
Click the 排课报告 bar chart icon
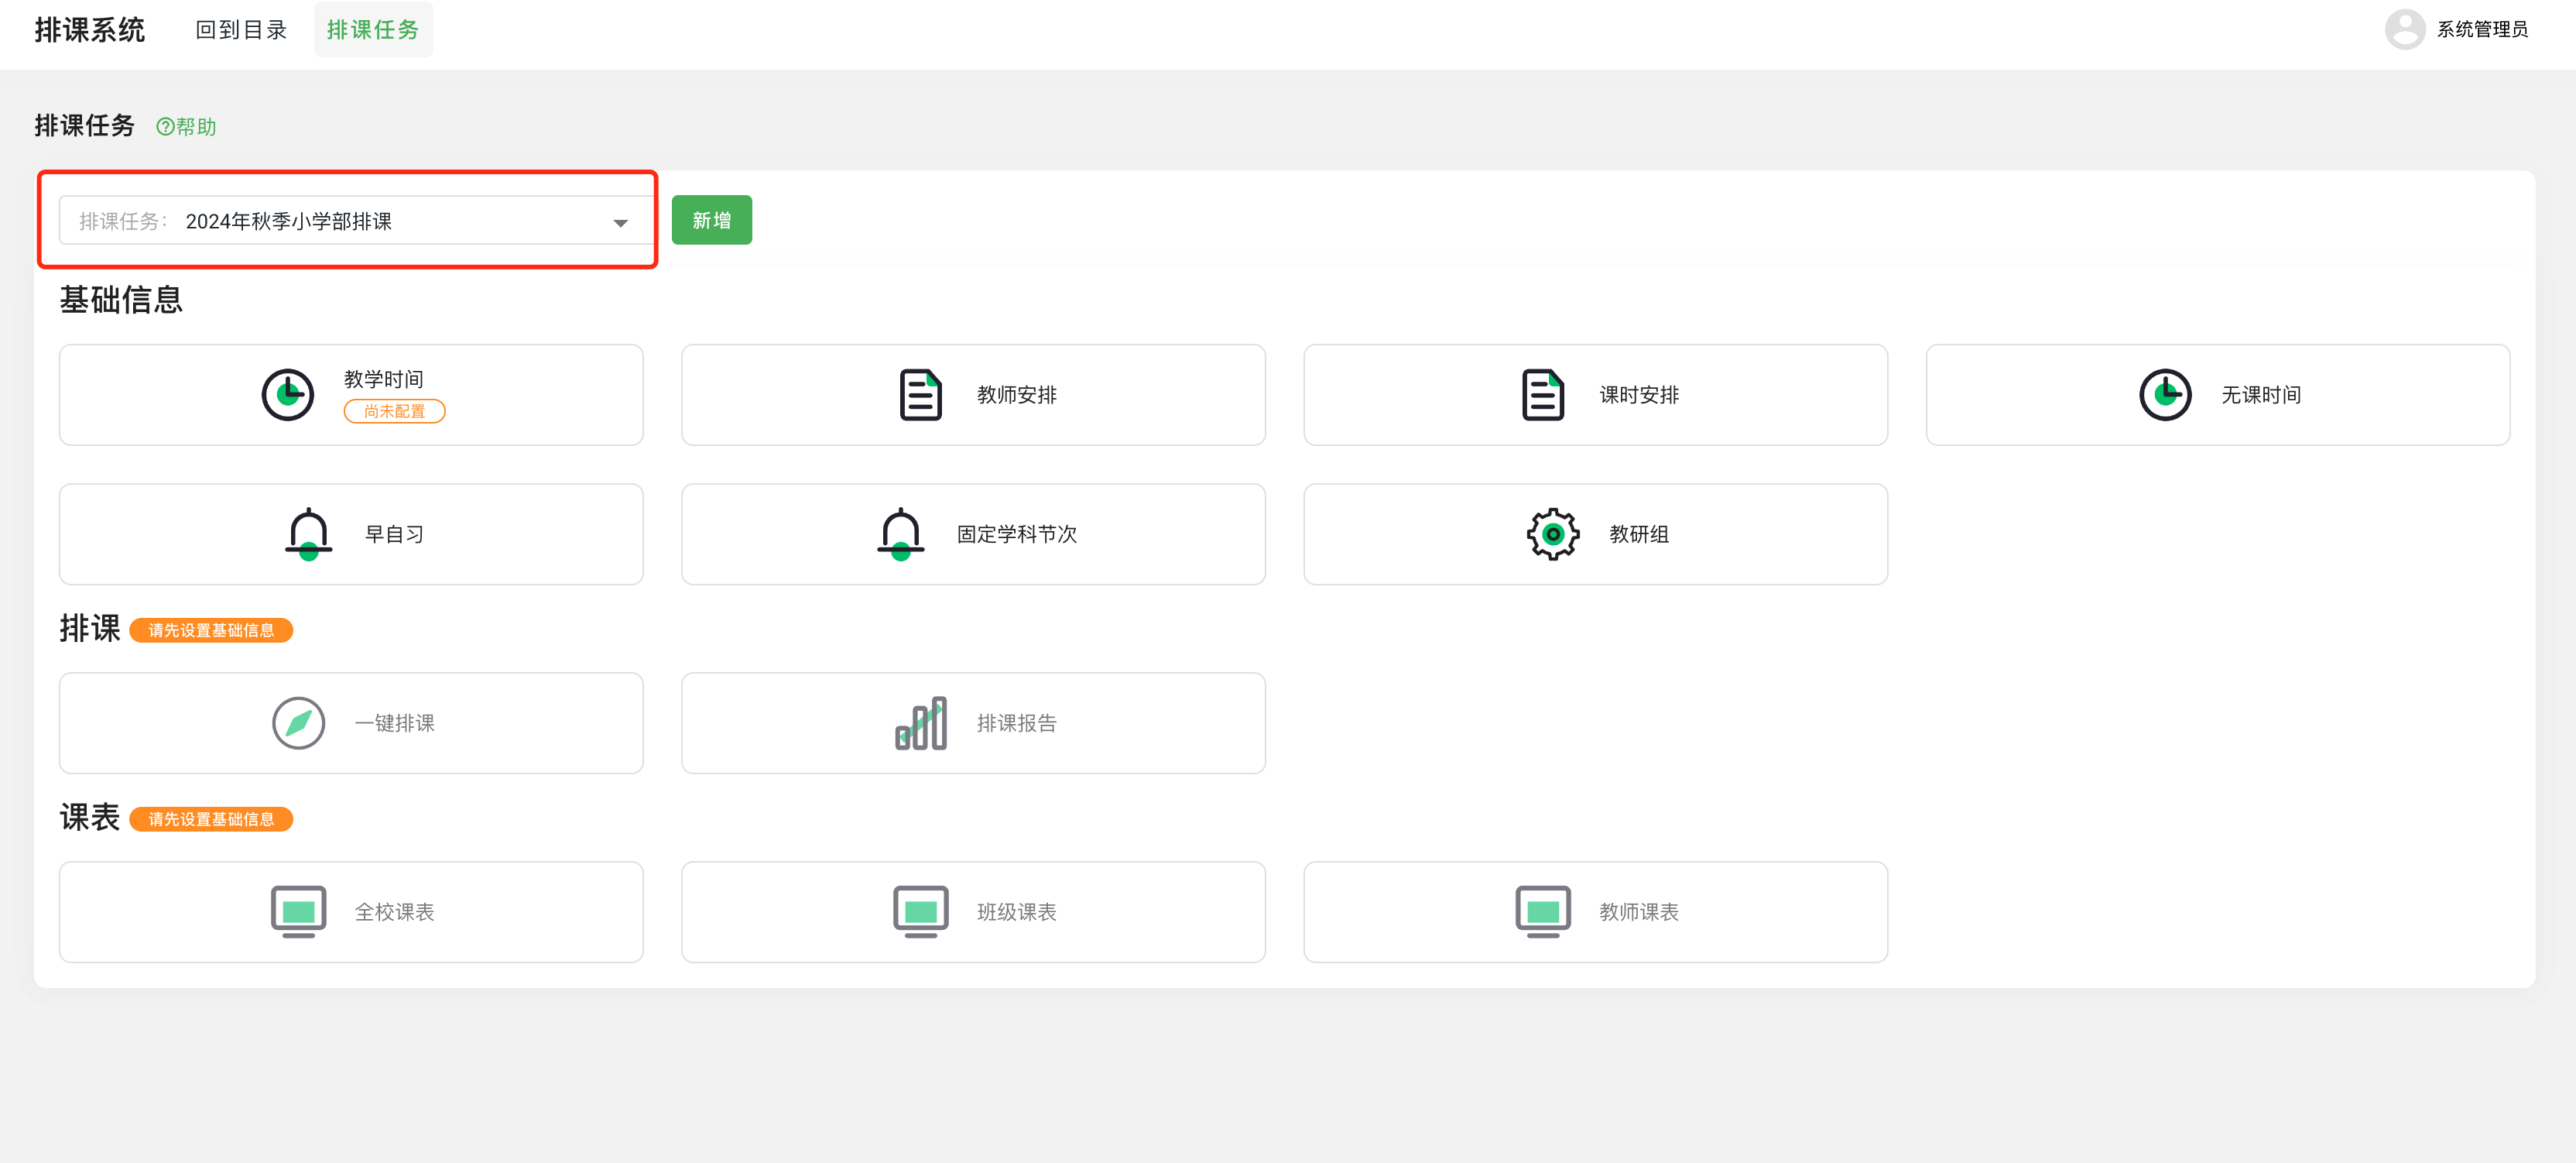[920, 723]
